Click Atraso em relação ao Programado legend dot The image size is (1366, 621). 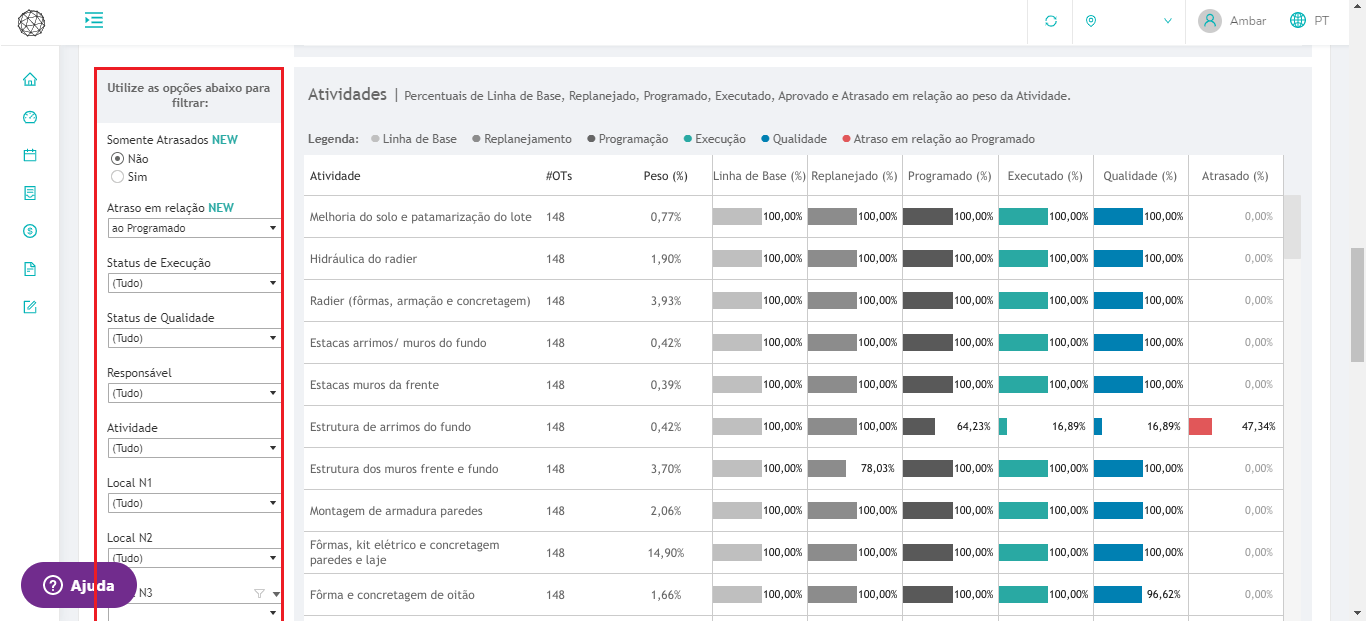click(x=846, y=139)
